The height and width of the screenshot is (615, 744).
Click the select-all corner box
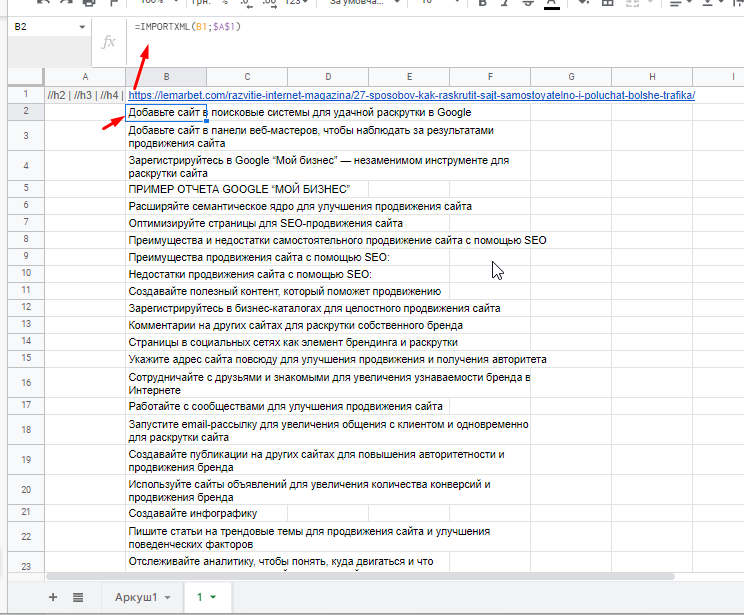(23, 77)
